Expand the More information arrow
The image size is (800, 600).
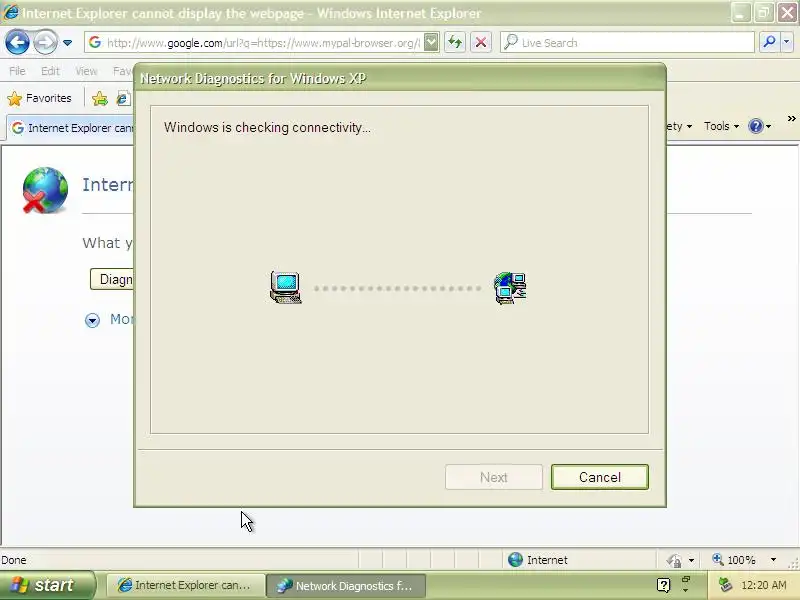click(x=92, y=320)
